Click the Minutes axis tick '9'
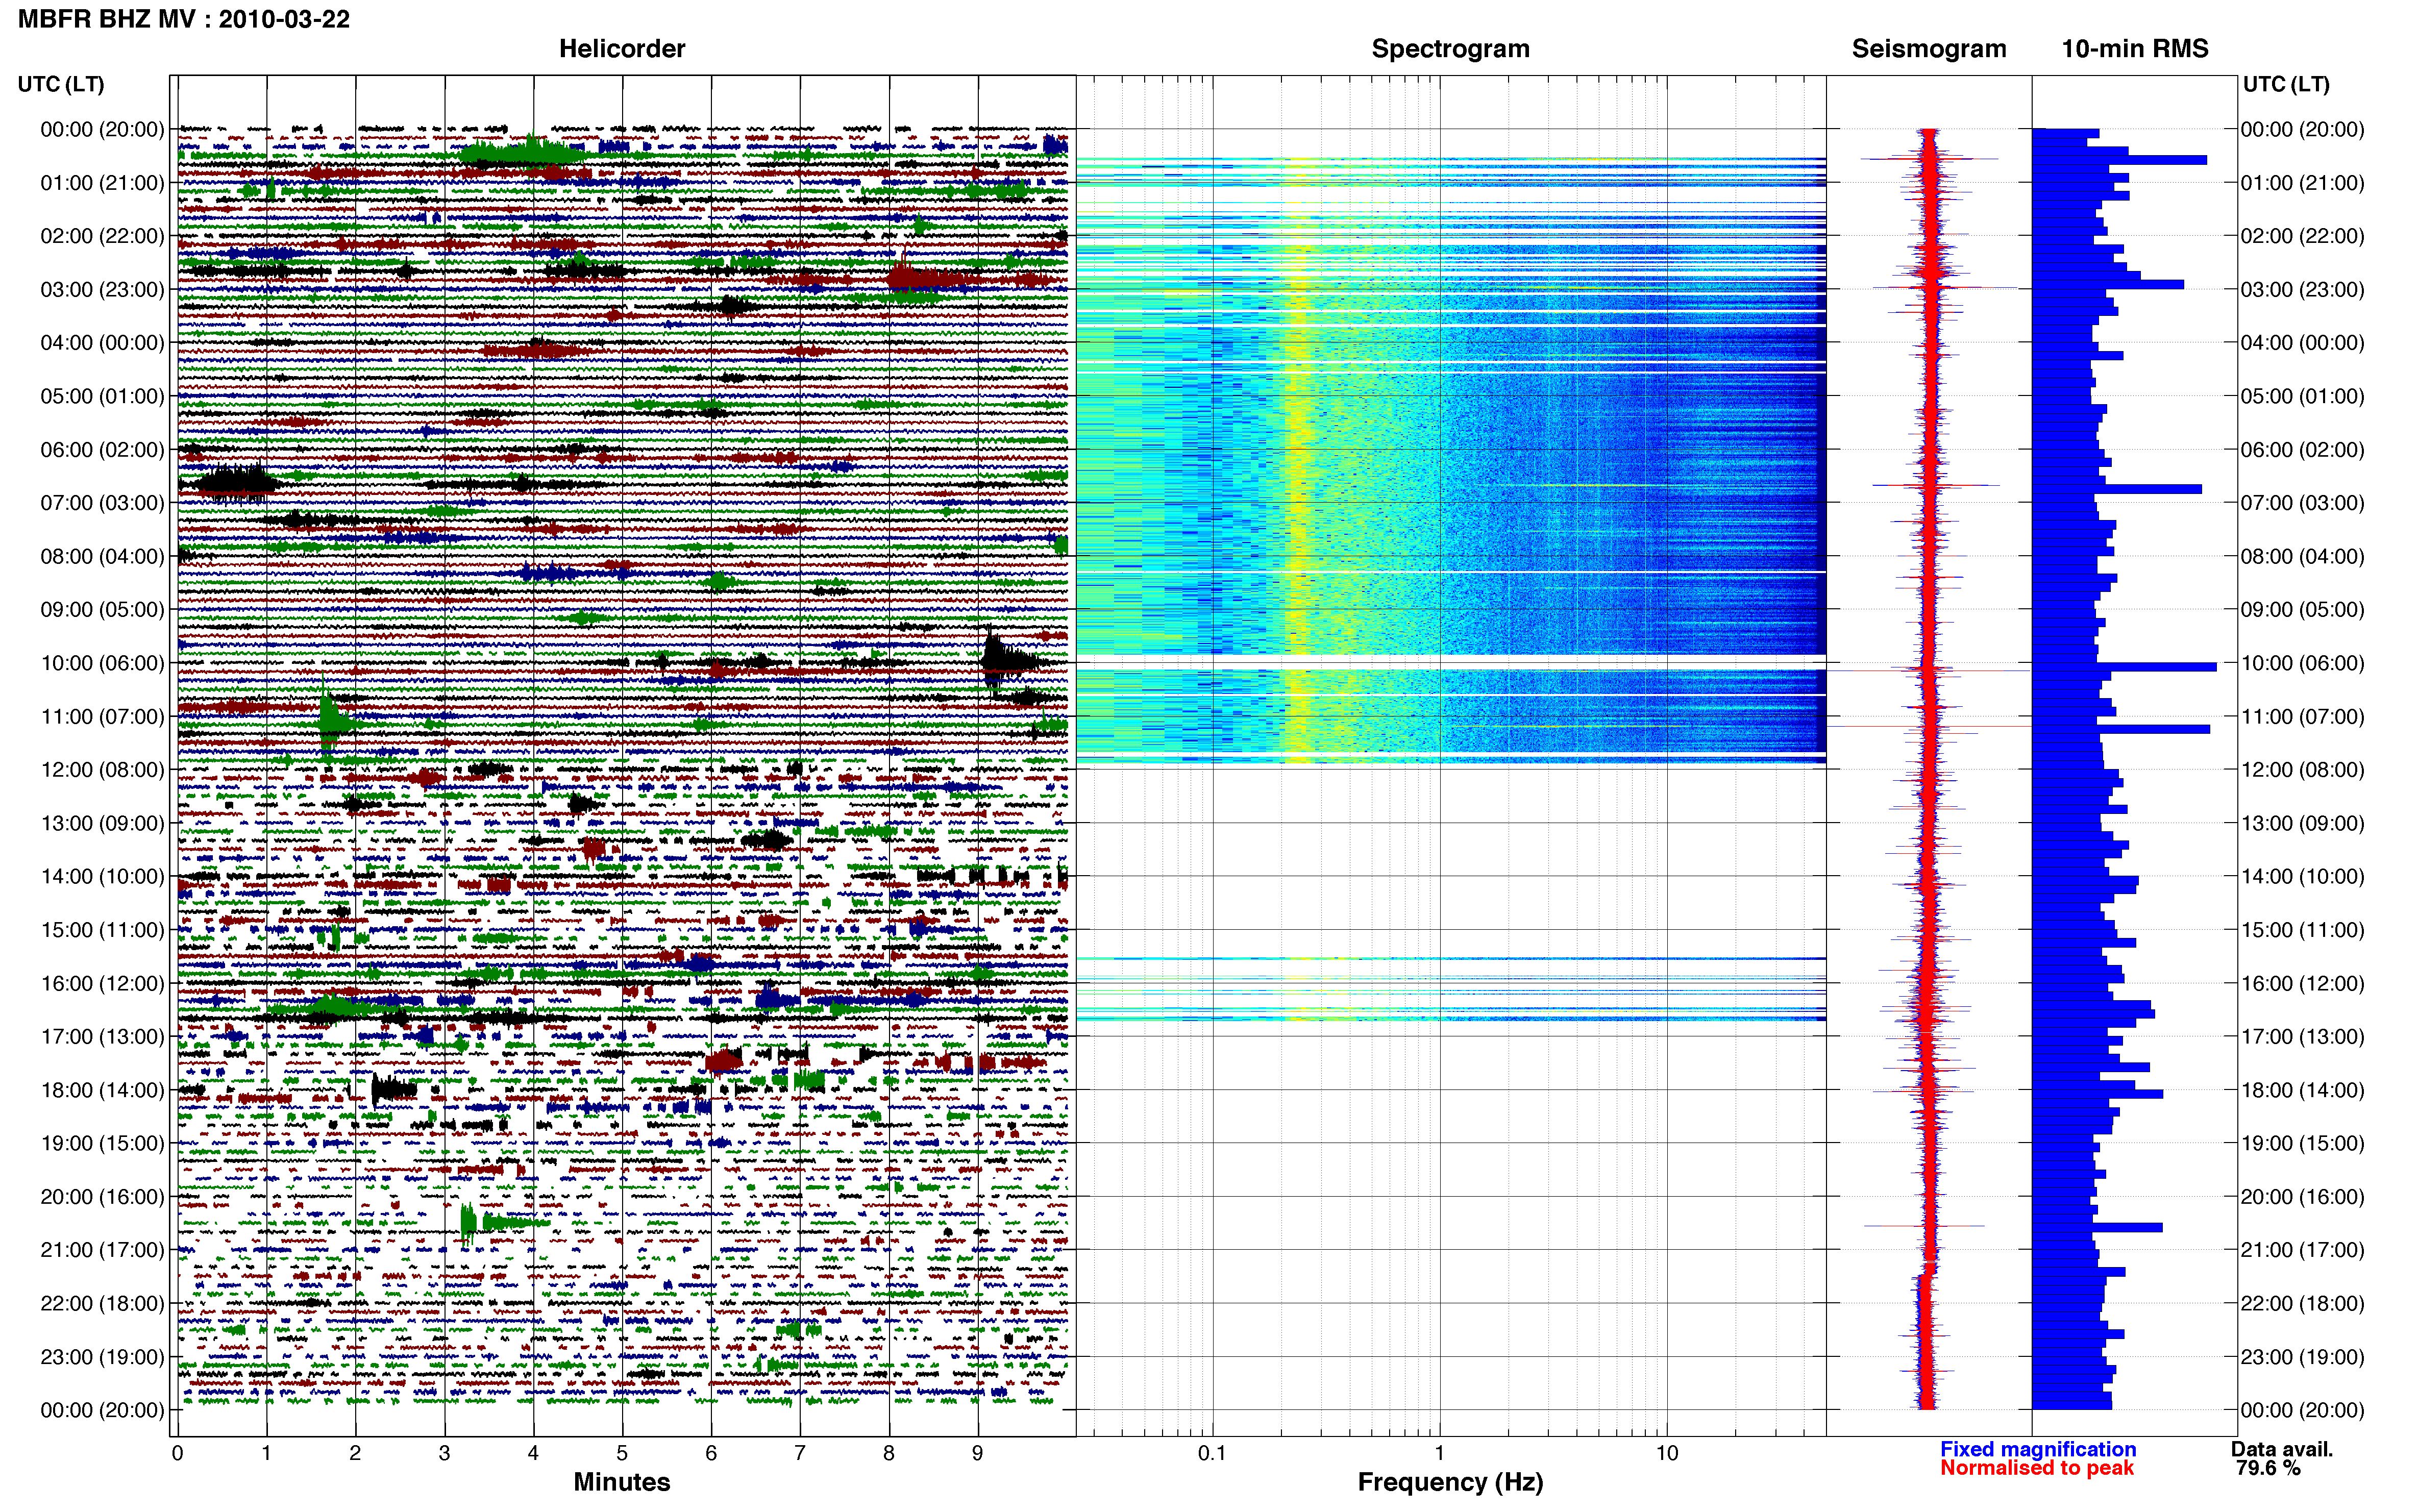Image resolution: width=2419 pixels, height=1512 pixels. [x=977, y=1453]
